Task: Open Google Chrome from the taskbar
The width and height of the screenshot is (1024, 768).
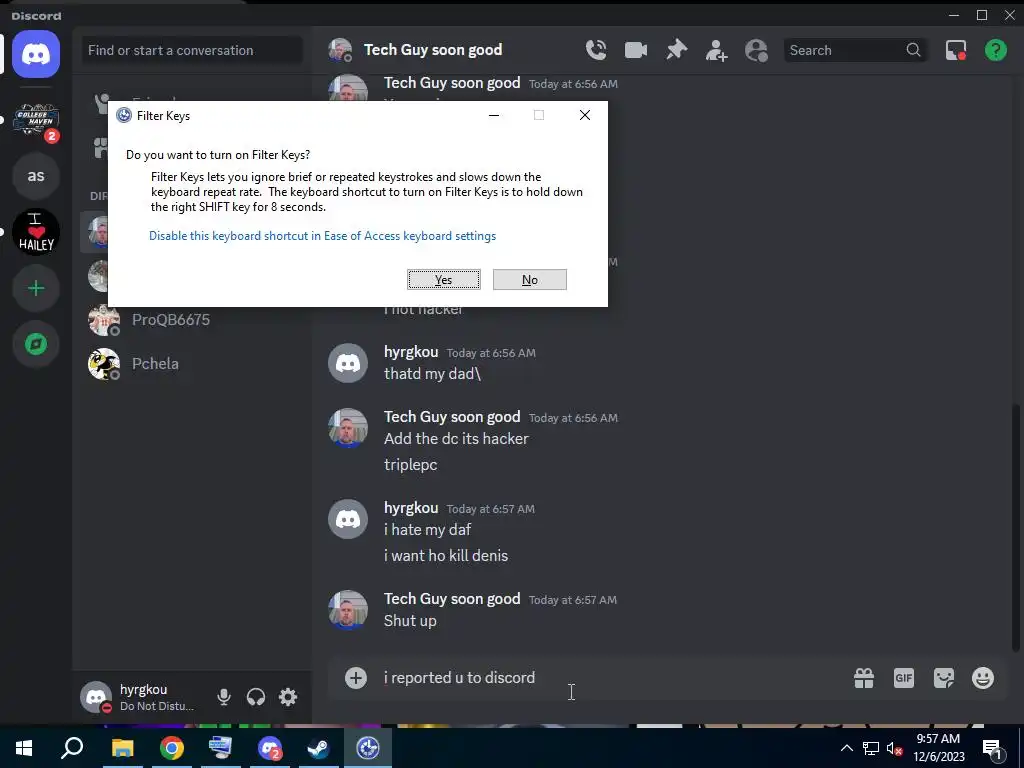Action: [171, 748]
